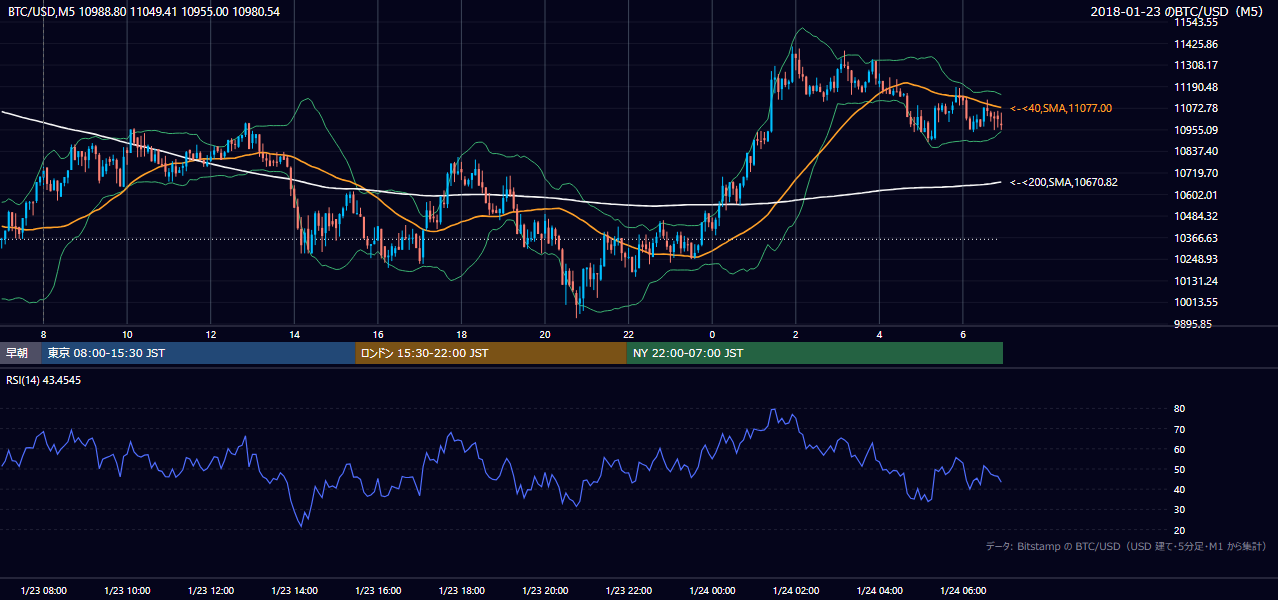The image size is (1278, 600).
Task: Click price axis value 10013.55
Action: tap(1196, 302)
